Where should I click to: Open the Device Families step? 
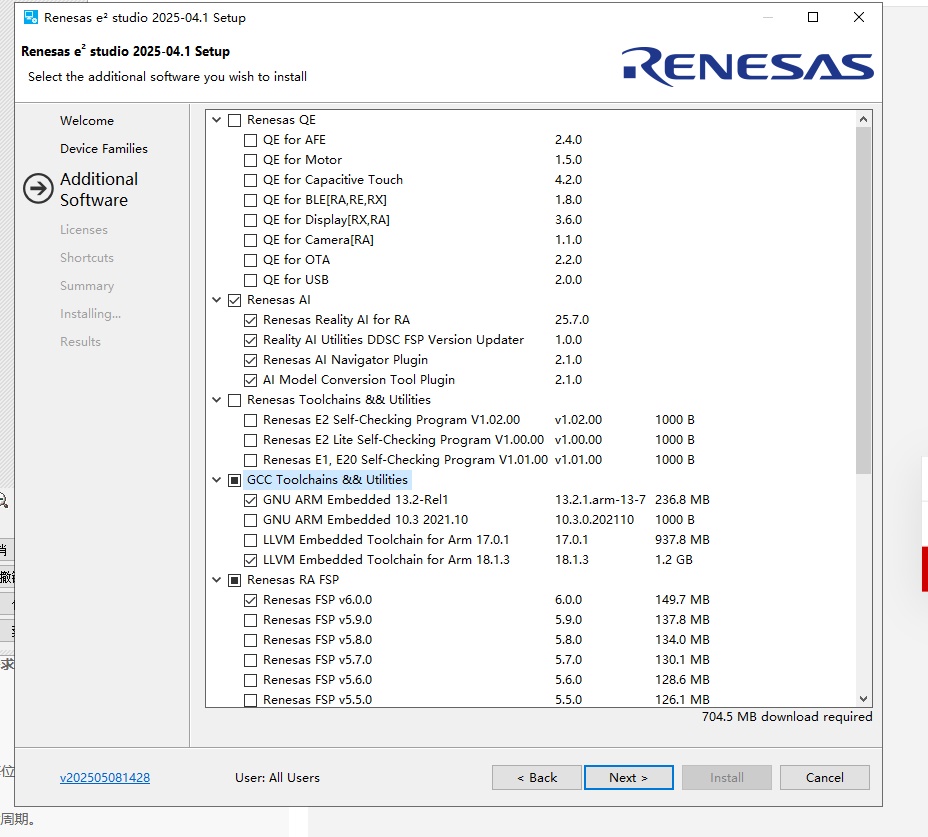[104, 149]
